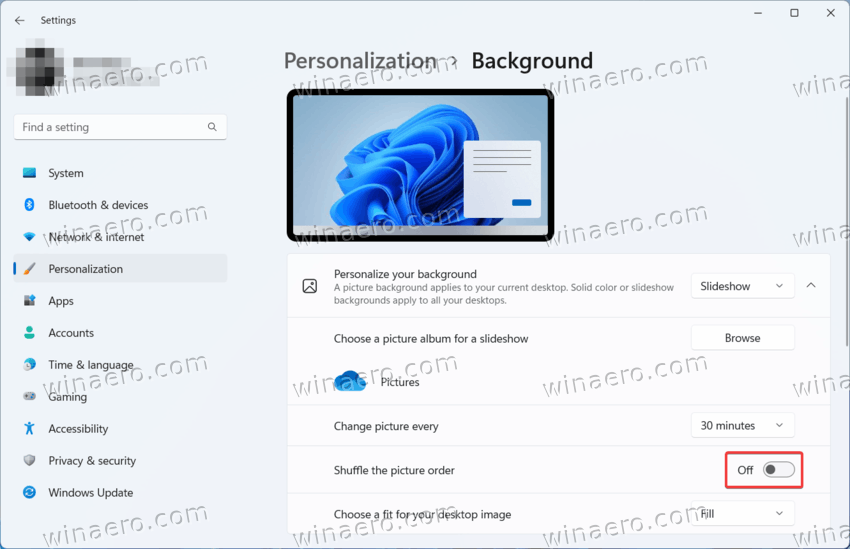This screenshot has height=549, width=850.
Task: Click the user profile avatar
Action: click(x=40, y=69)
